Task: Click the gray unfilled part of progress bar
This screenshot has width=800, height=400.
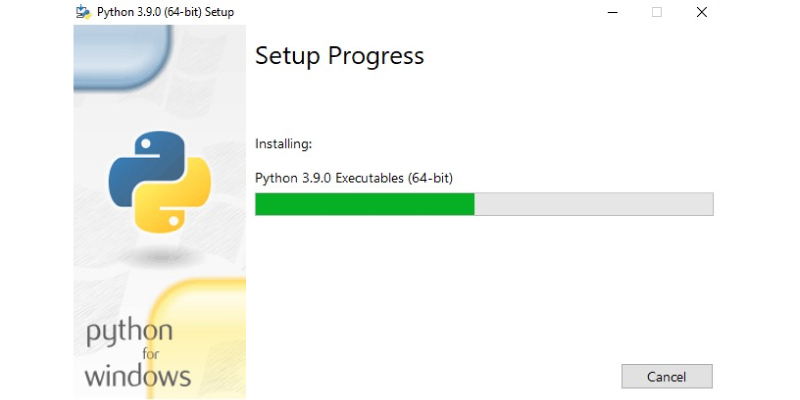Action: pyautogui.click(x=593, y=204)
